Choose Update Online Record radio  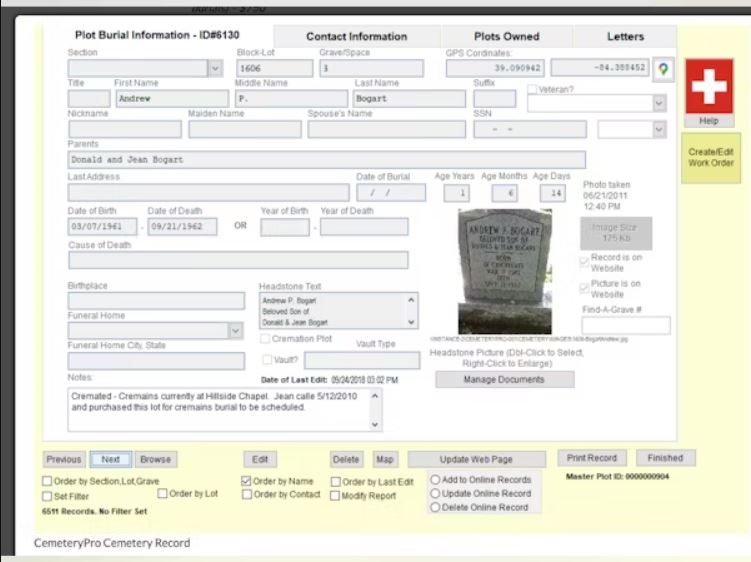435,493
